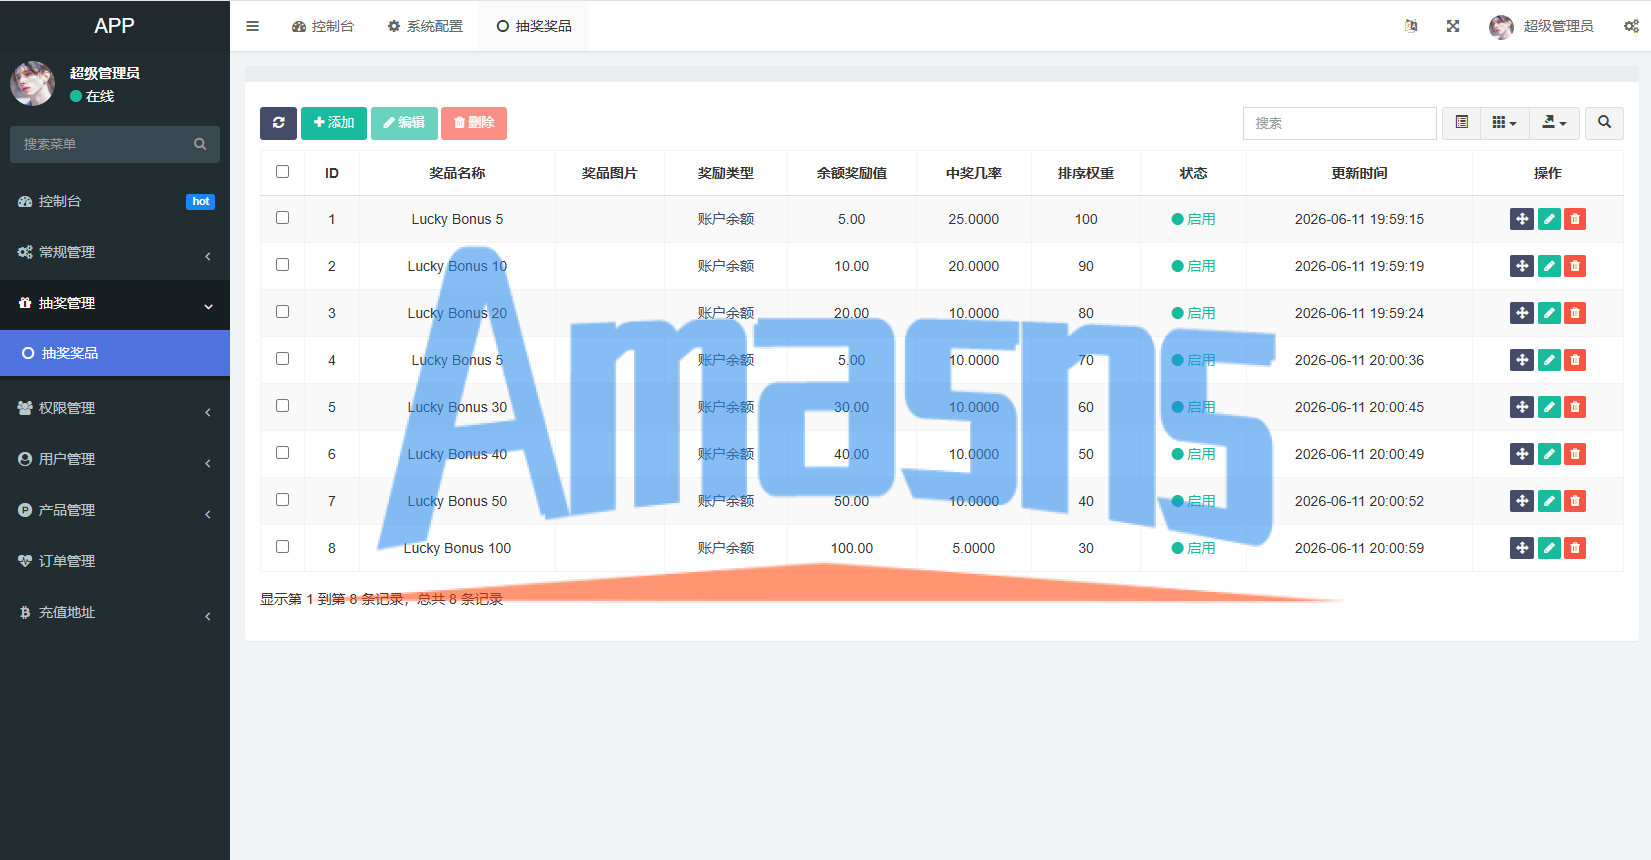The width and height of the screenshot is (1651, 860).
Task: Open the columns visibility dropdown
Action: tap(1505, 123)
